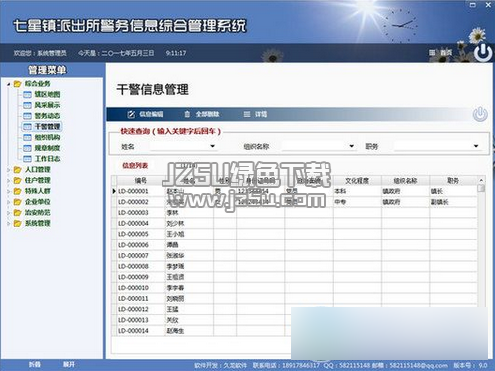Select the row cell LD-000003

pos(141,213)
